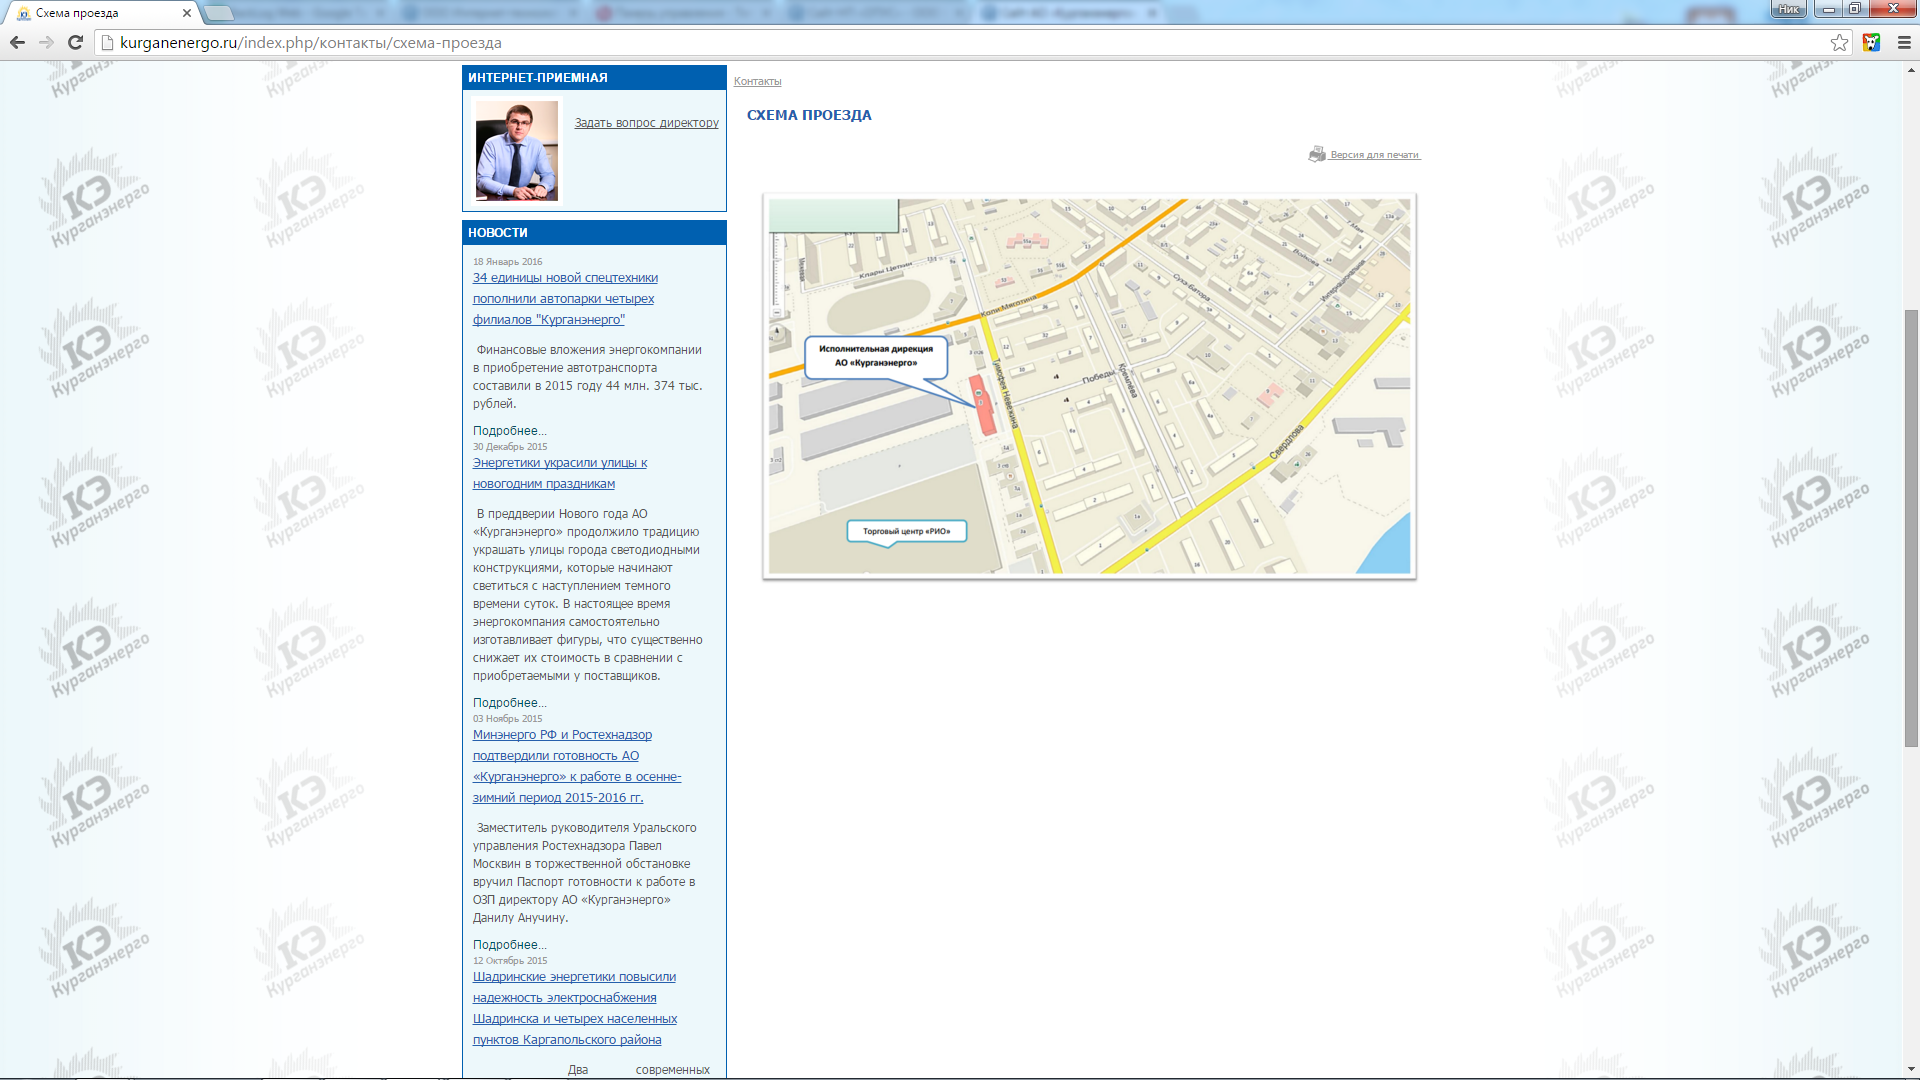Click "Подробнее..." under the 30 Декабрь news
1920x1080 pixels.
pos(509,703)
